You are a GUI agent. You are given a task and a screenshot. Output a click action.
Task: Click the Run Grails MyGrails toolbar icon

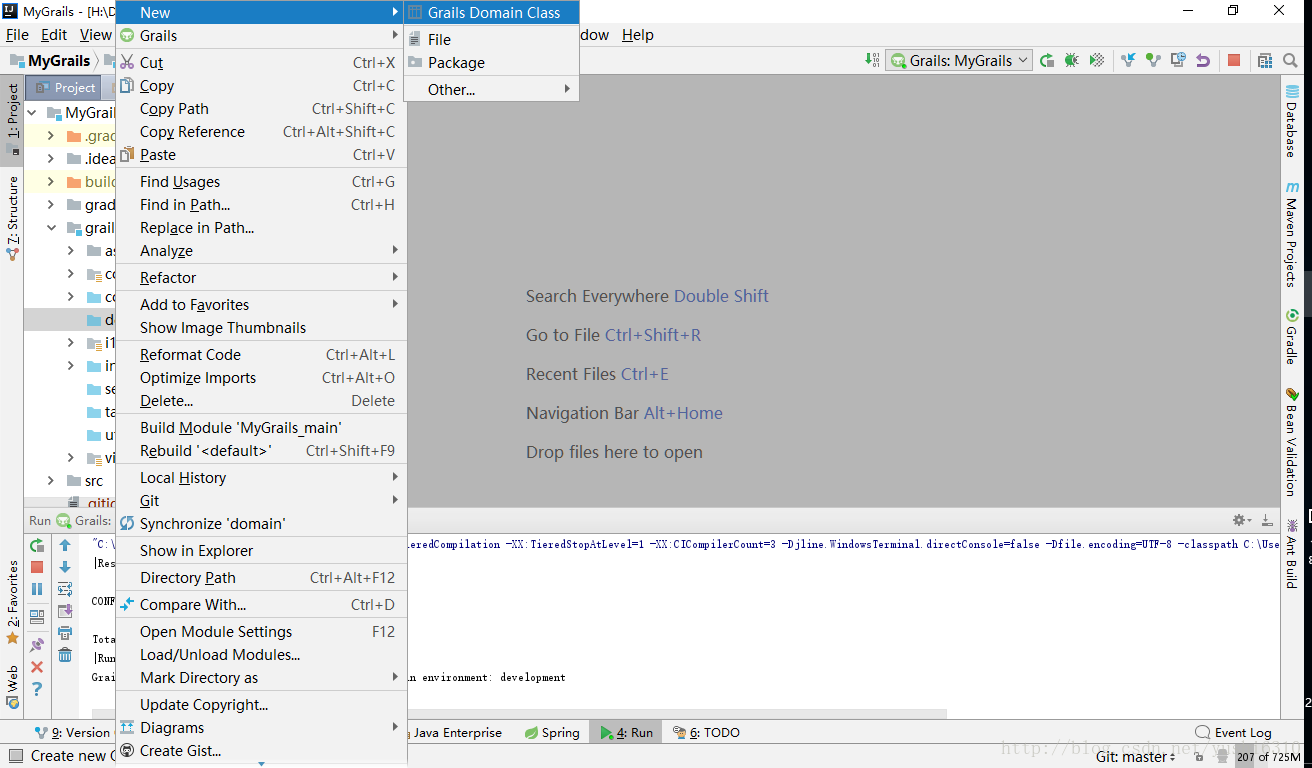point(1047,60)
